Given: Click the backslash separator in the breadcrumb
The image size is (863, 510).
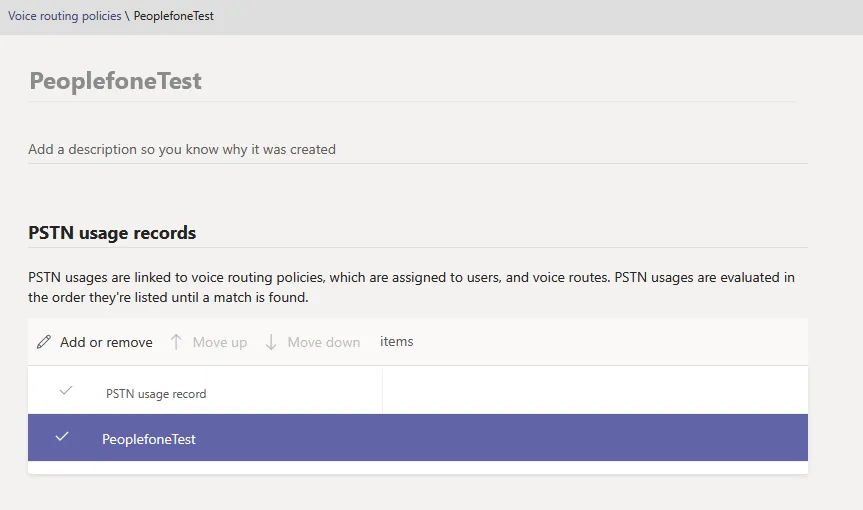Looking at the screenshot, I should click(127, 16).
